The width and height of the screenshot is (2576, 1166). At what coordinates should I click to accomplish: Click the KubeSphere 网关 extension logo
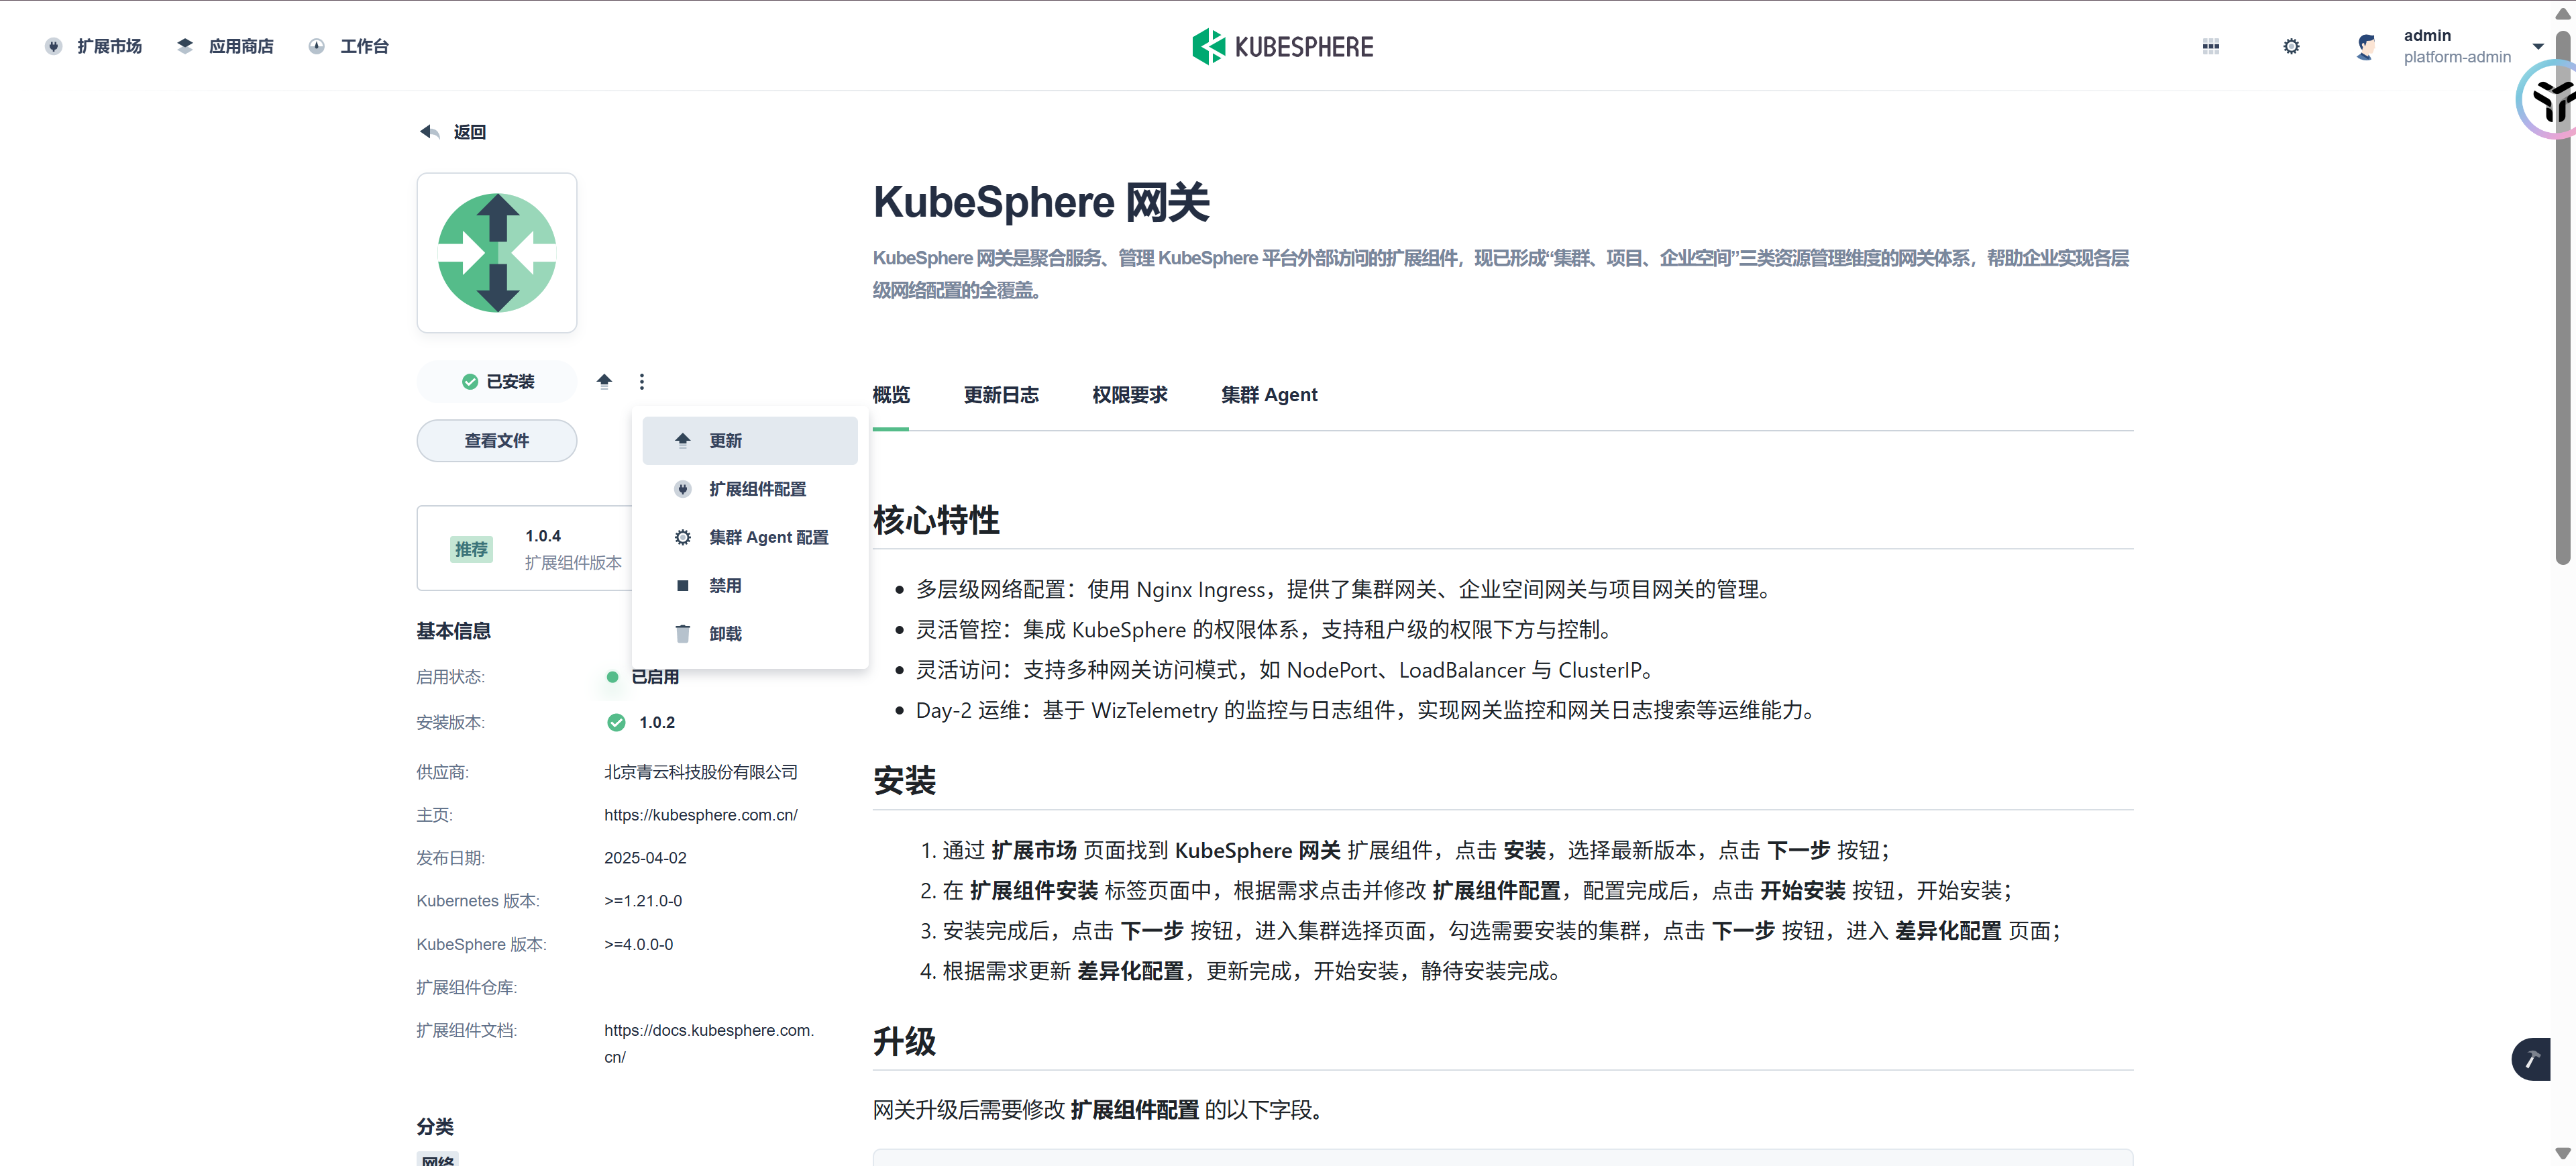pos(497,253)
